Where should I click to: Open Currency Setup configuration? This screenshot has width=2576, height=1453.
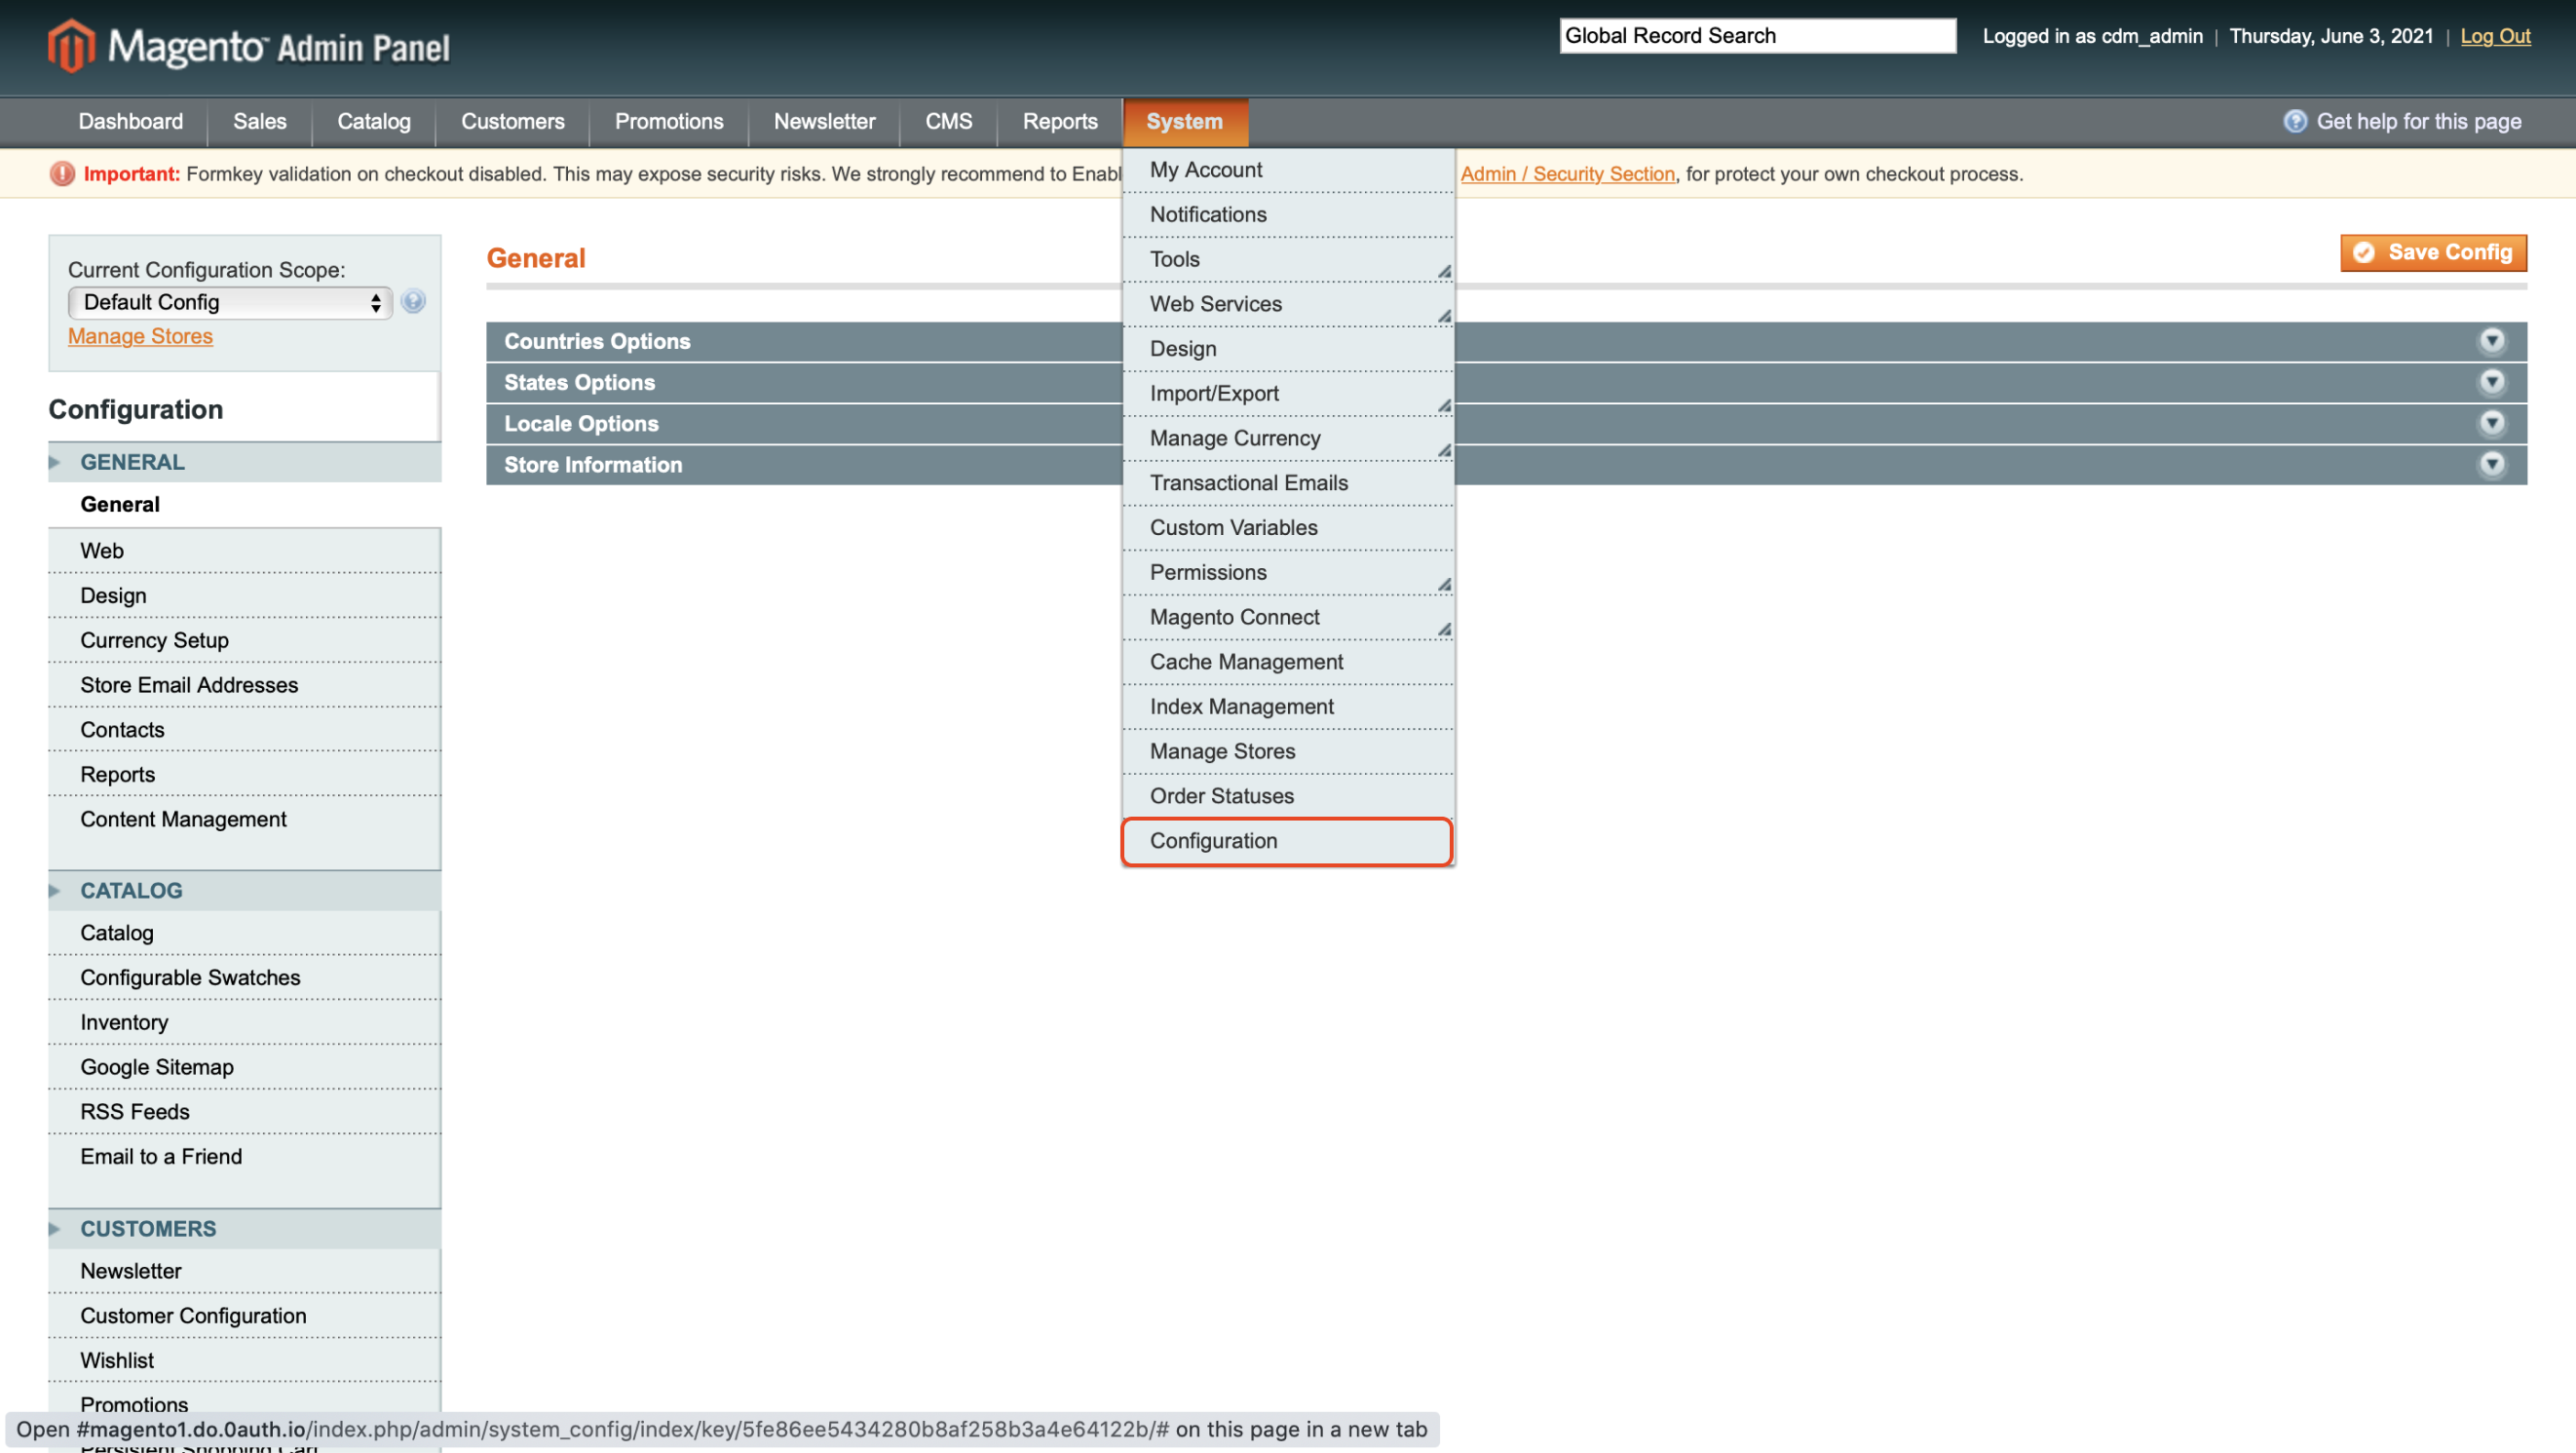[x=244, y=640]
